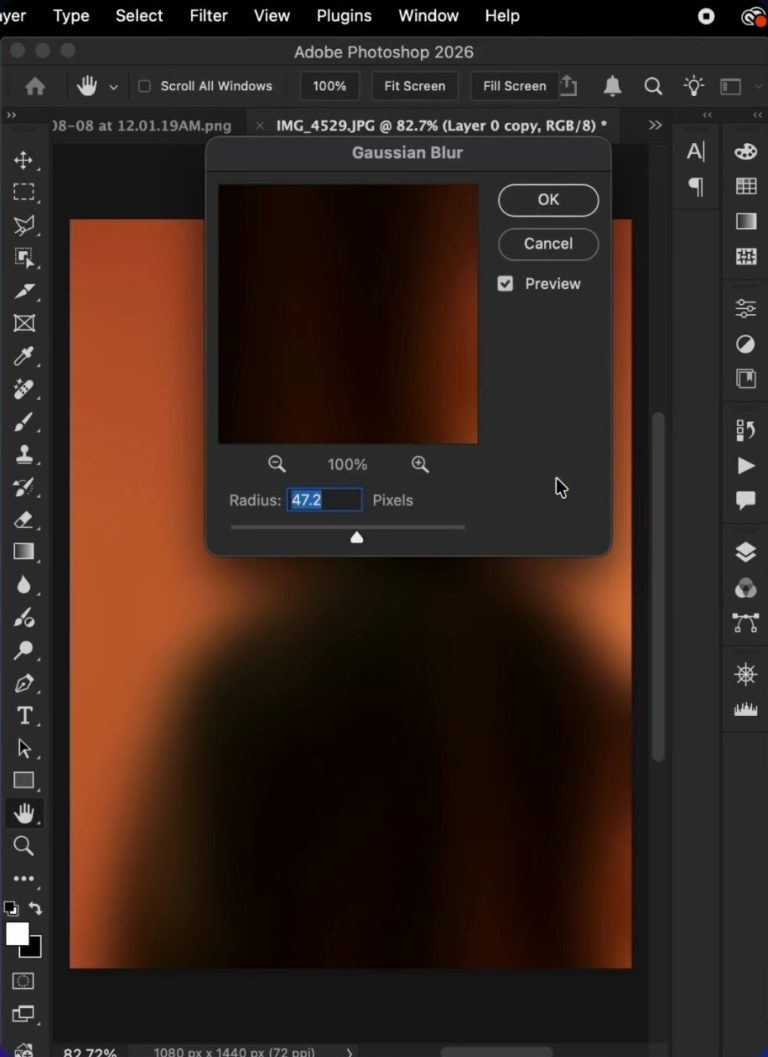Open the Plugins menu
Screen dimensions: 768x1057
[344, 16]
